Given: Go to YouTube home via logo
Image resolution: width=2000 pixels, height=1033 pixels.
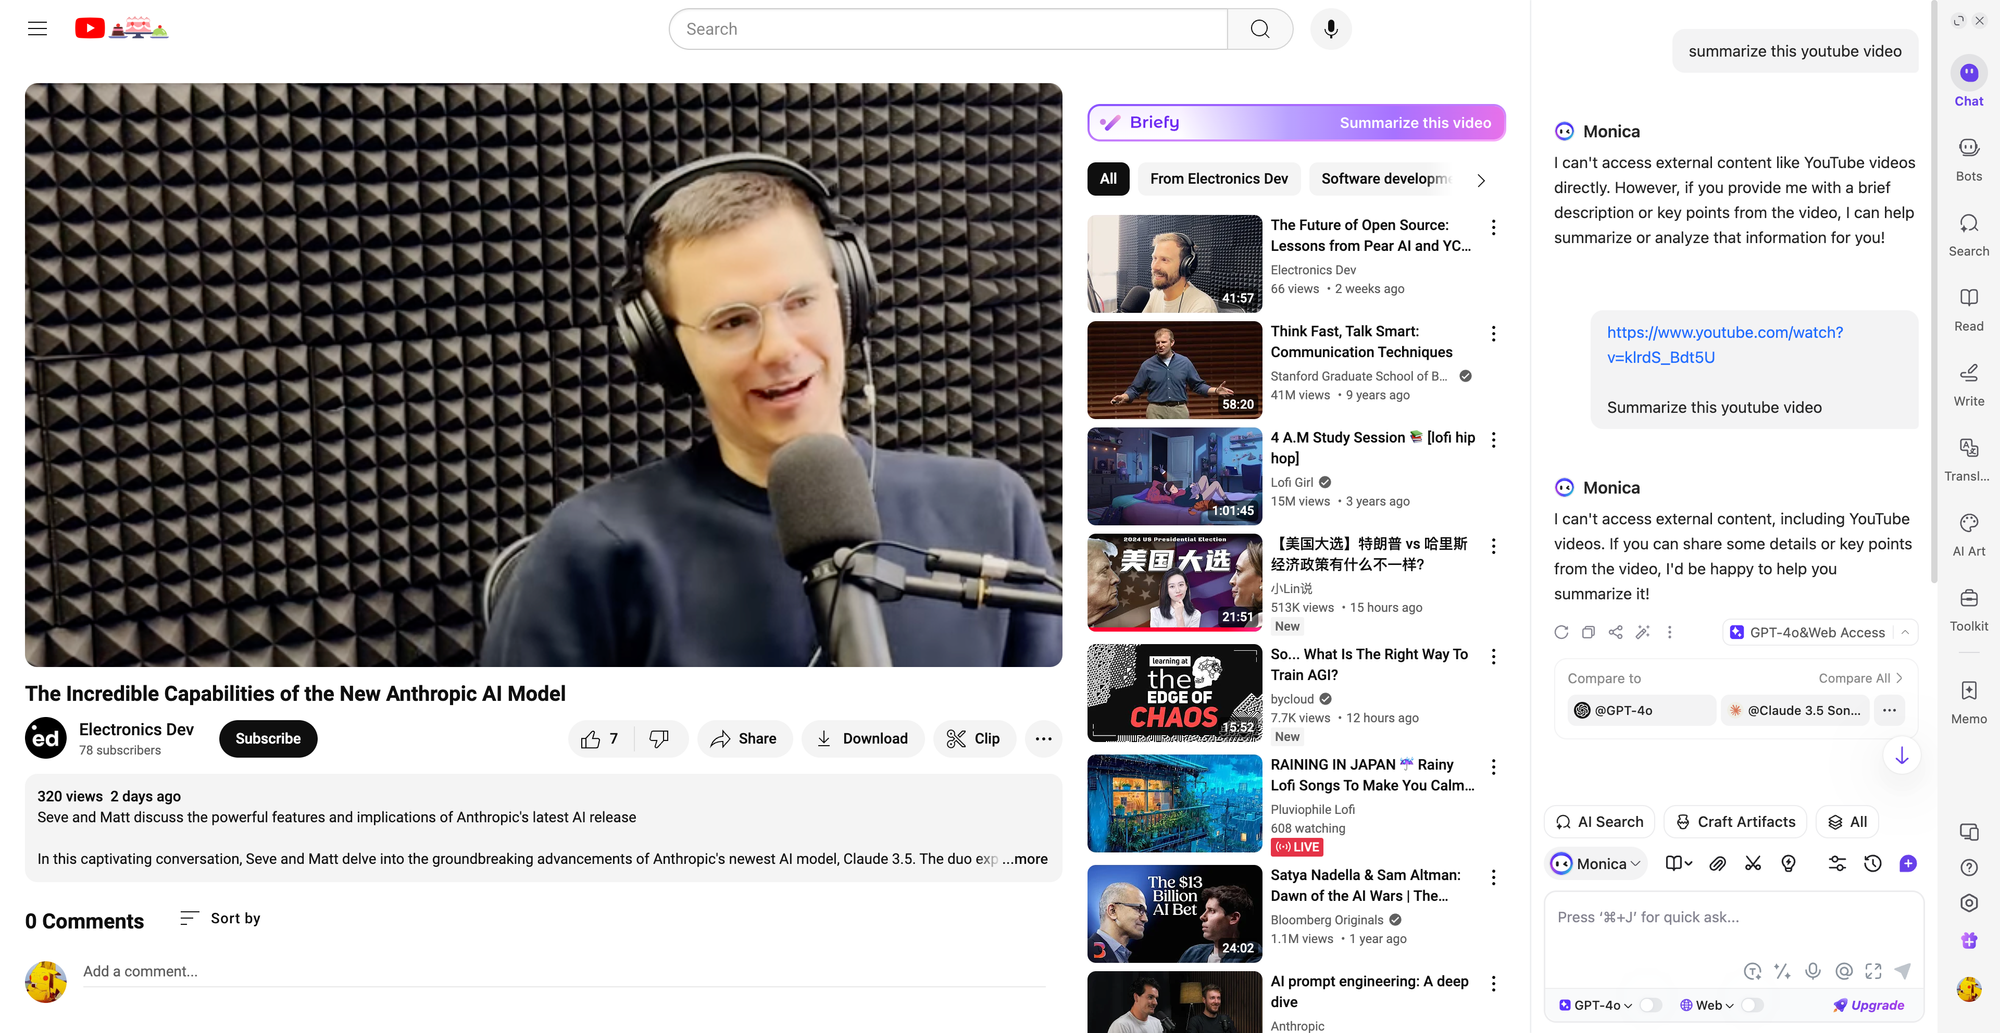Looking at the screenshot, I should tap(121, 28).
